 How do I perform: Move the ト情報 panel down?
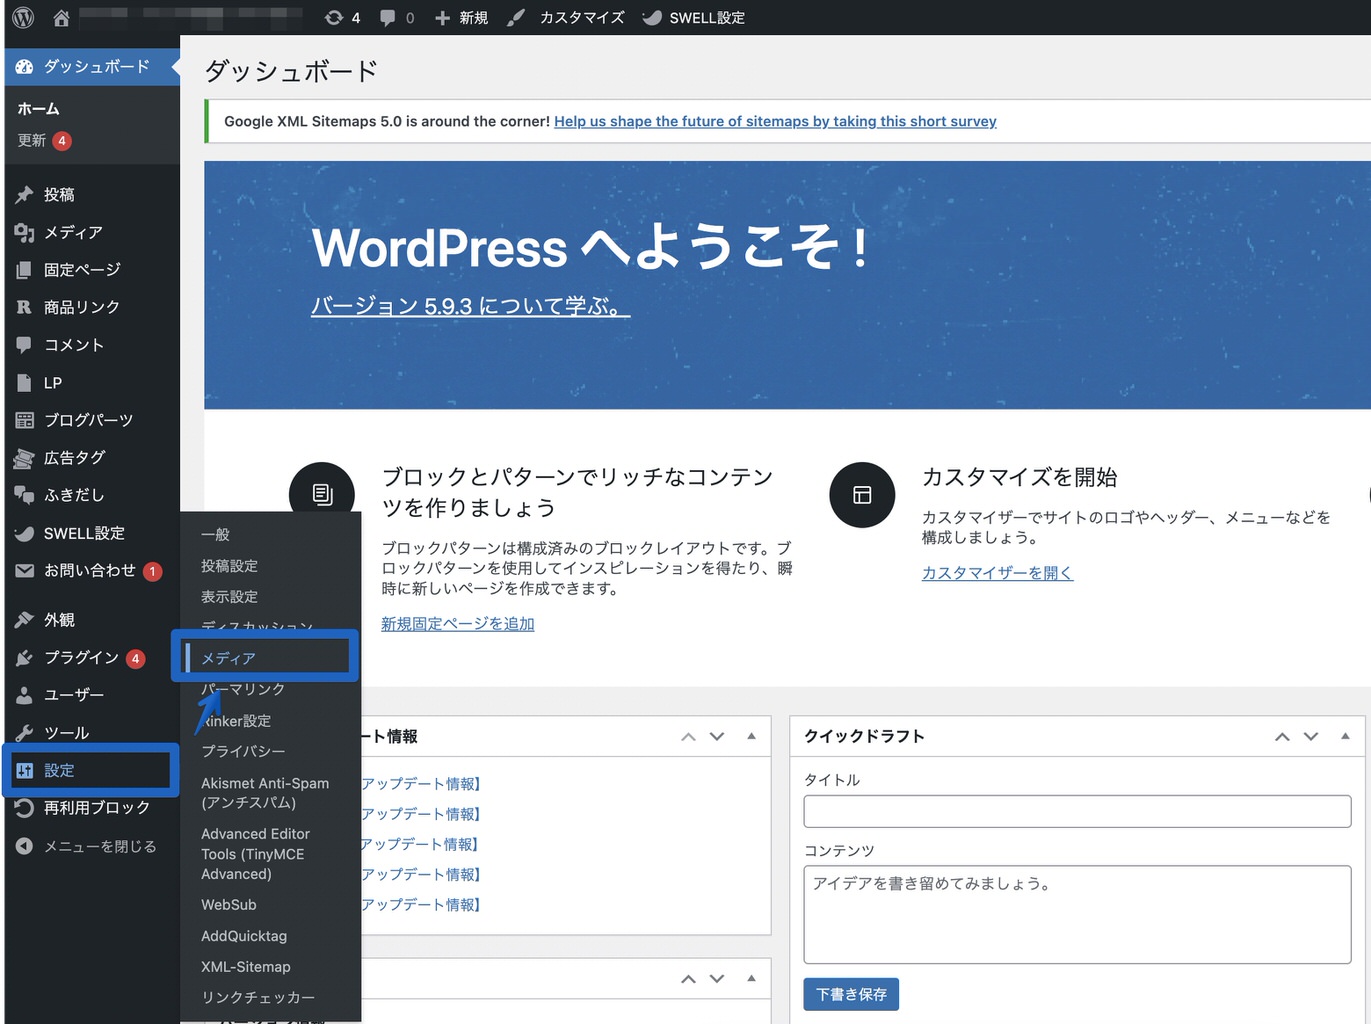[x=717, y=736]
